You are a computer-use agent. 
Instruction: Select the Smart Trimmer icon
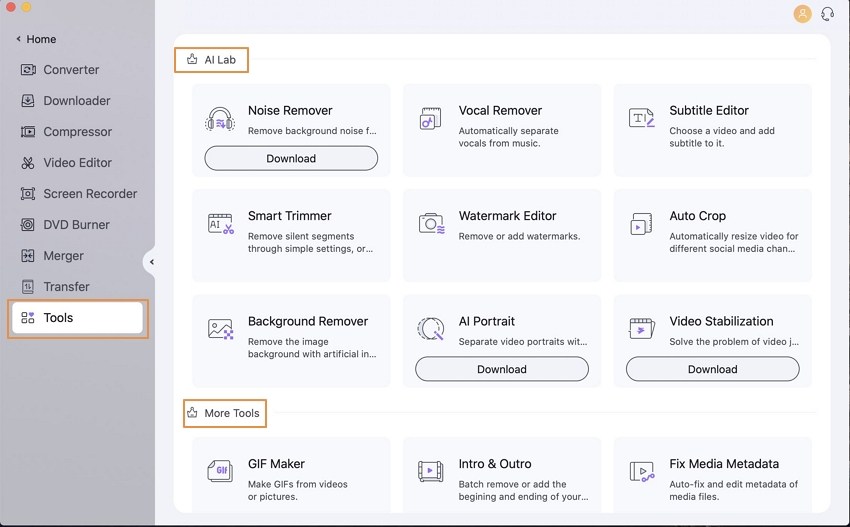click(x=220, y=224)
